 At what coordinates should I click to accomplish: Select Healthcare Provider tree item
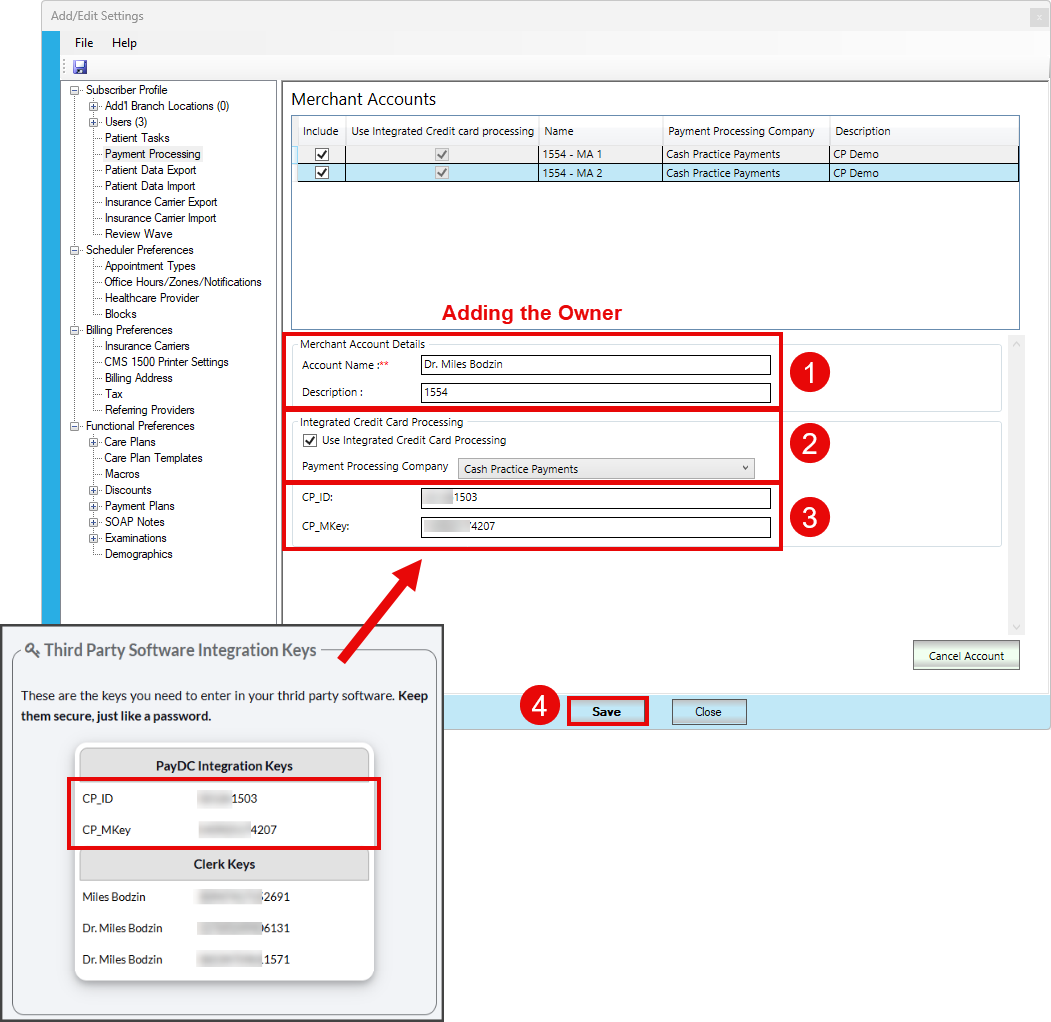point(152,298)
